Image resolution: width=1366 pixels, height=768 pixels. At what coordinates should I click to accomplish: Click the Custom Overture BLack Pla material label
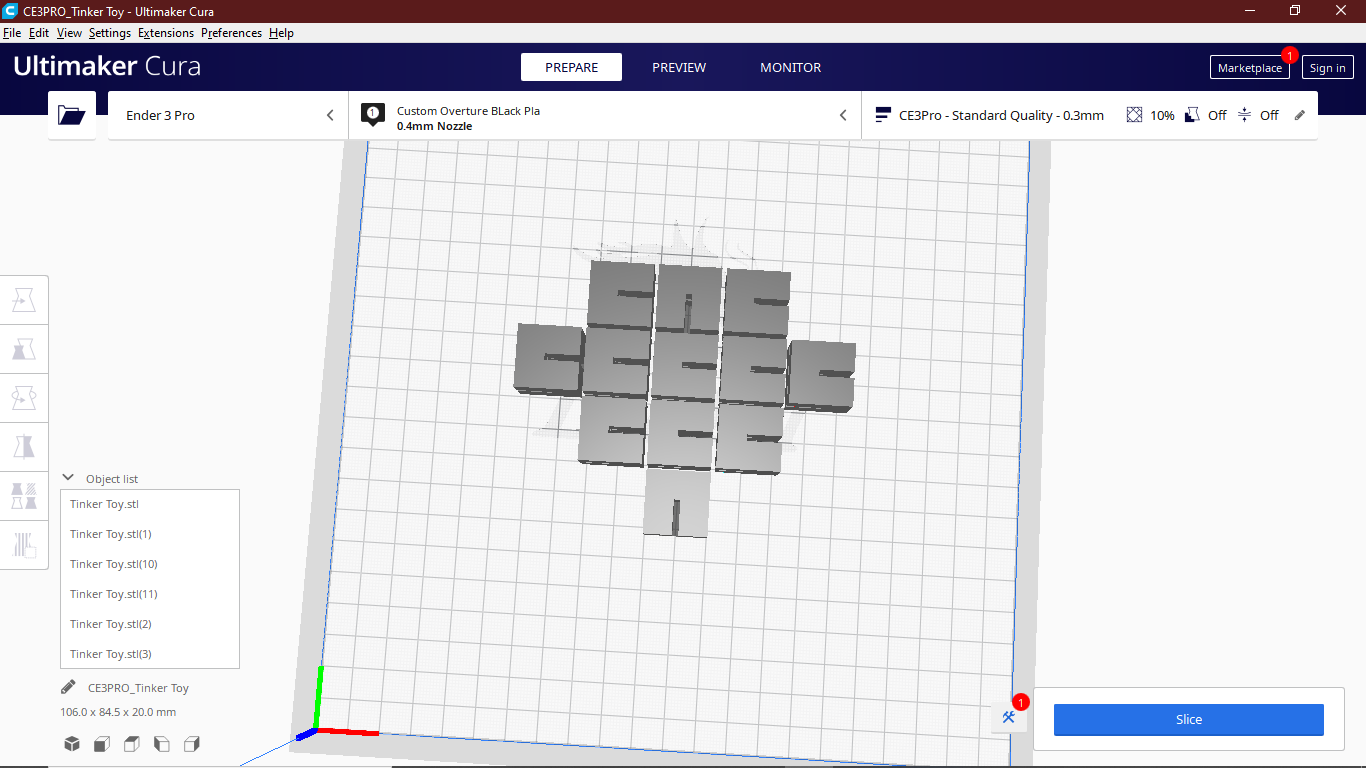click(468, 111)
